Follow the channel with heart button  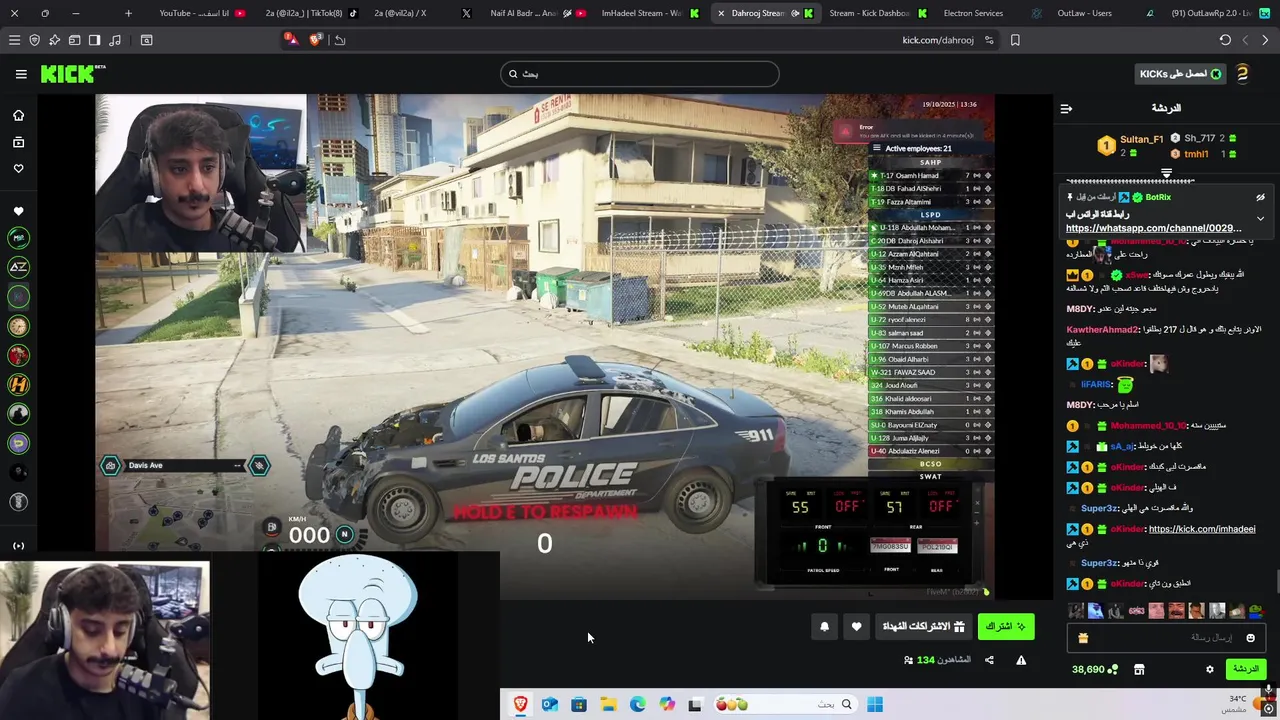point(856,627)
